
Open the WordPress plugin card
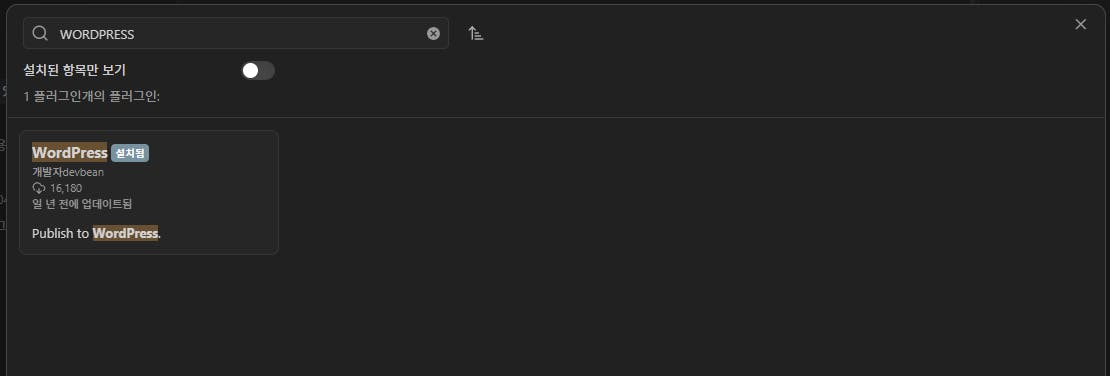(149, 192)
